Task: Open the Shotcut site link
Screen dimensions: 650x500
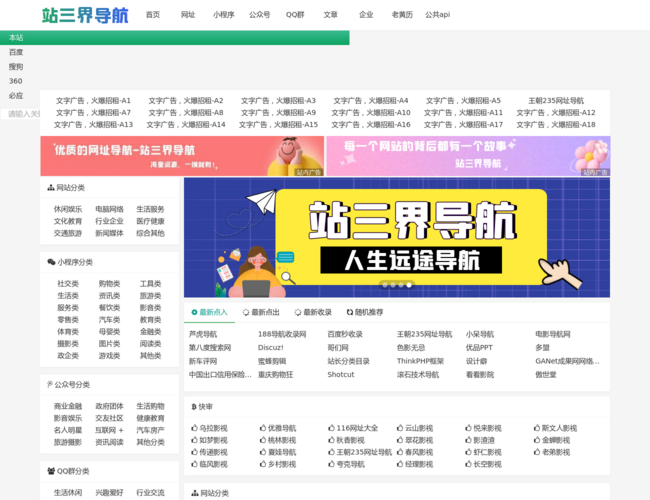Action: tap(341, 374)
